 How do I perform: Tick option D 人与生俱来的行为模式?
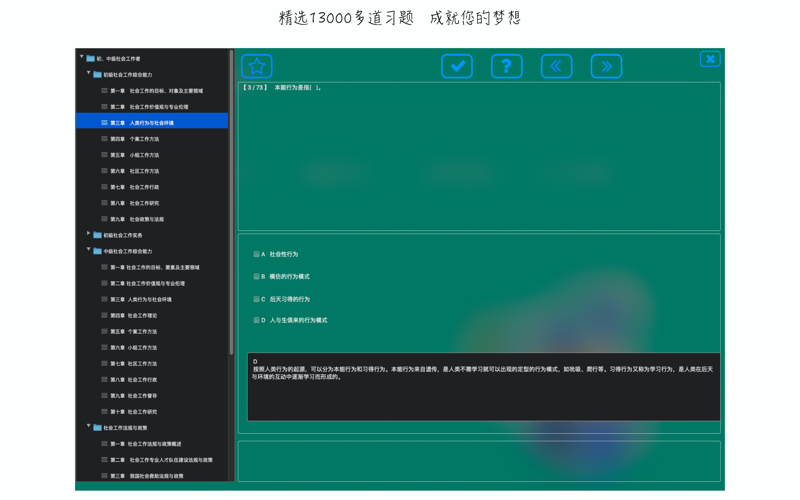(256, 320)
